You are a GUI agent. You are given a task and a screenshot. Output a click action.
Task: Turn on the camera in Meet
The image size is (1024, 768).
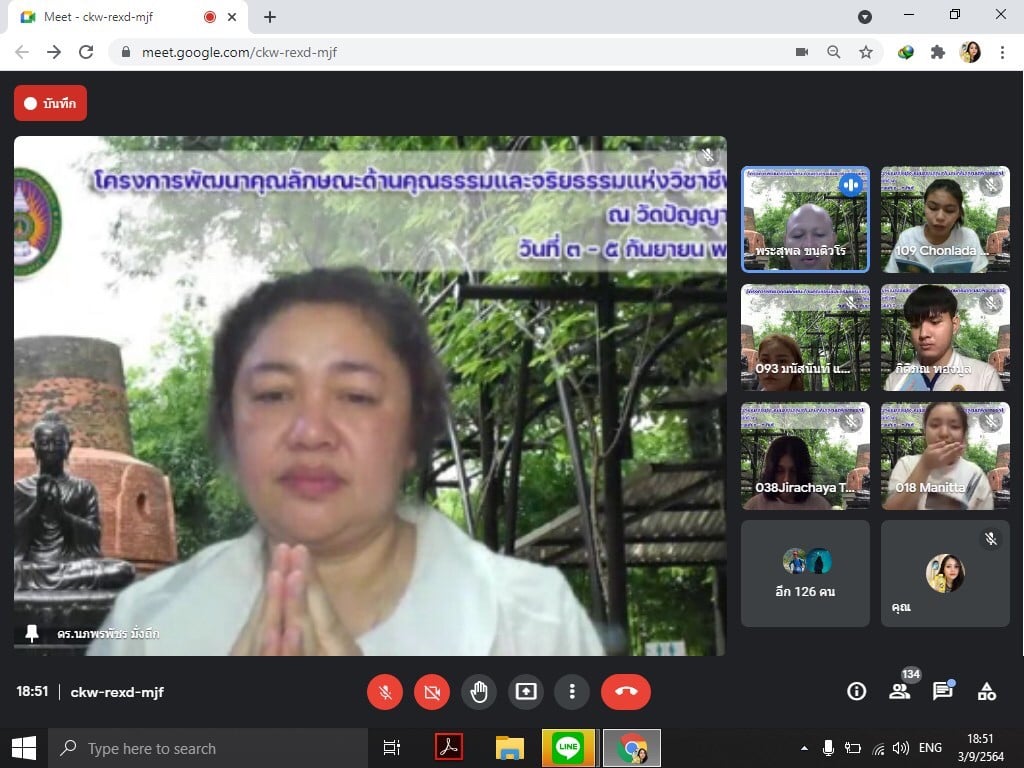pos(432,692)
